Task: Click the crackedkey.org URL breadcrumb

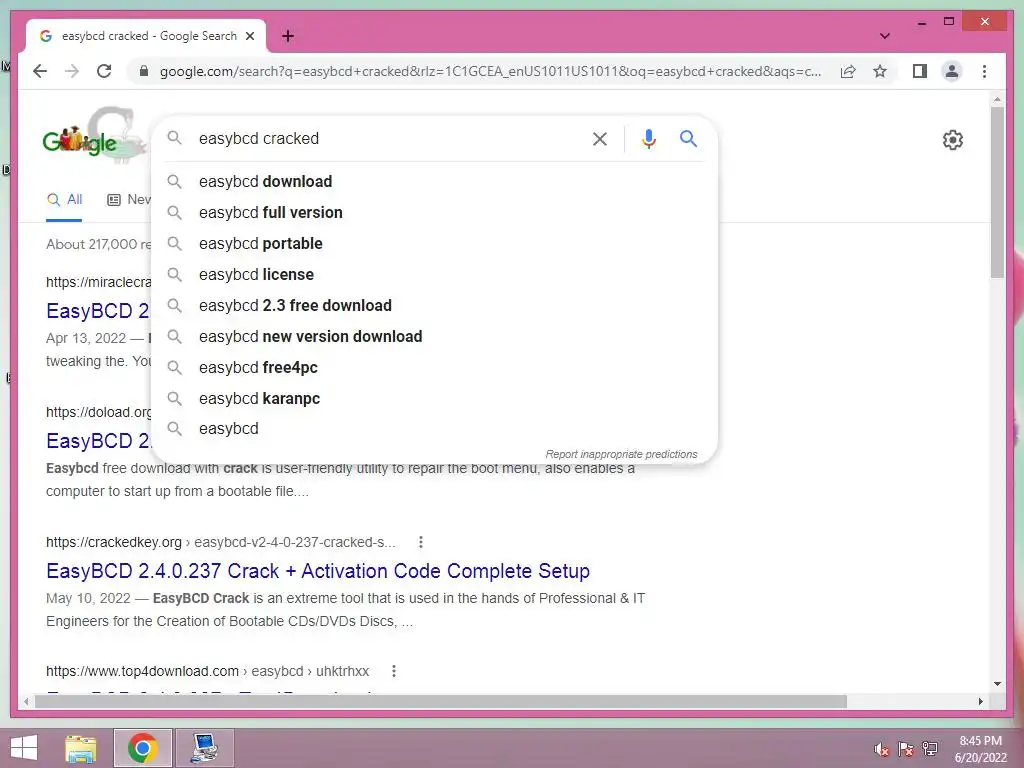Action: click(x=221, y=542)
